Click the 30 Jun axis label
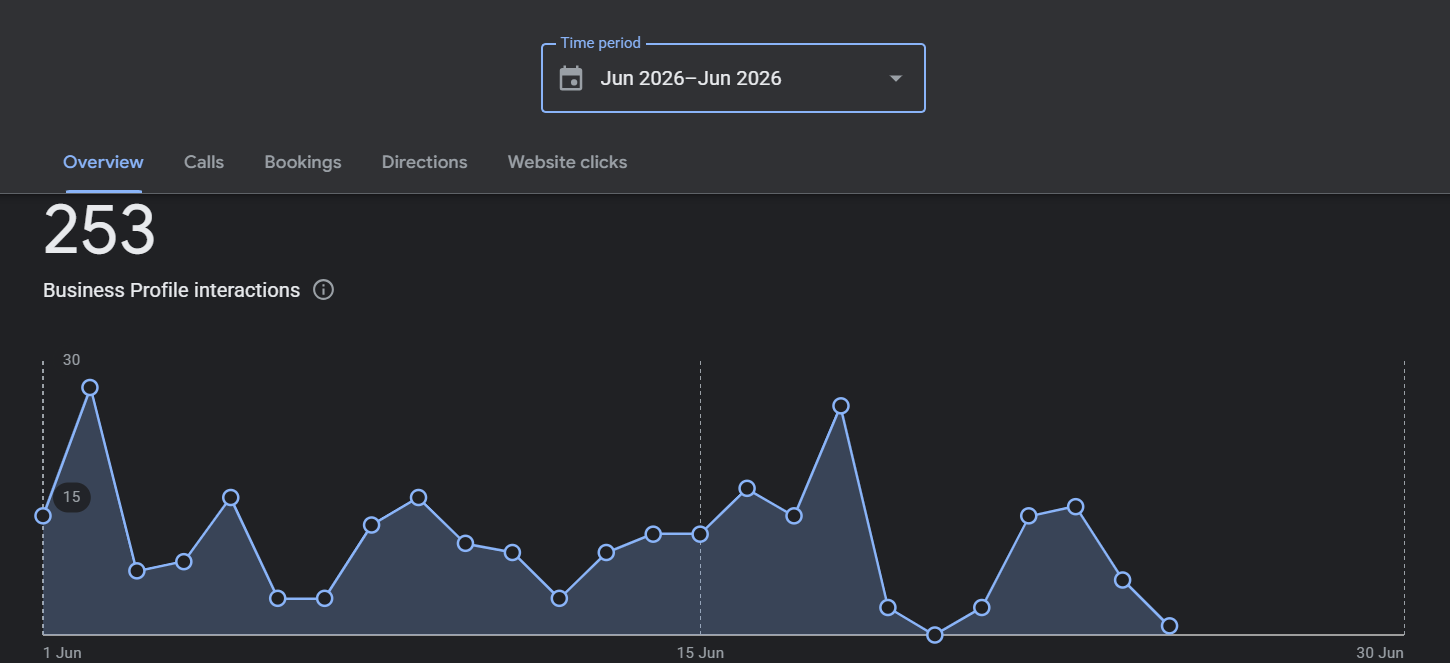 (x=1380, y=653)
